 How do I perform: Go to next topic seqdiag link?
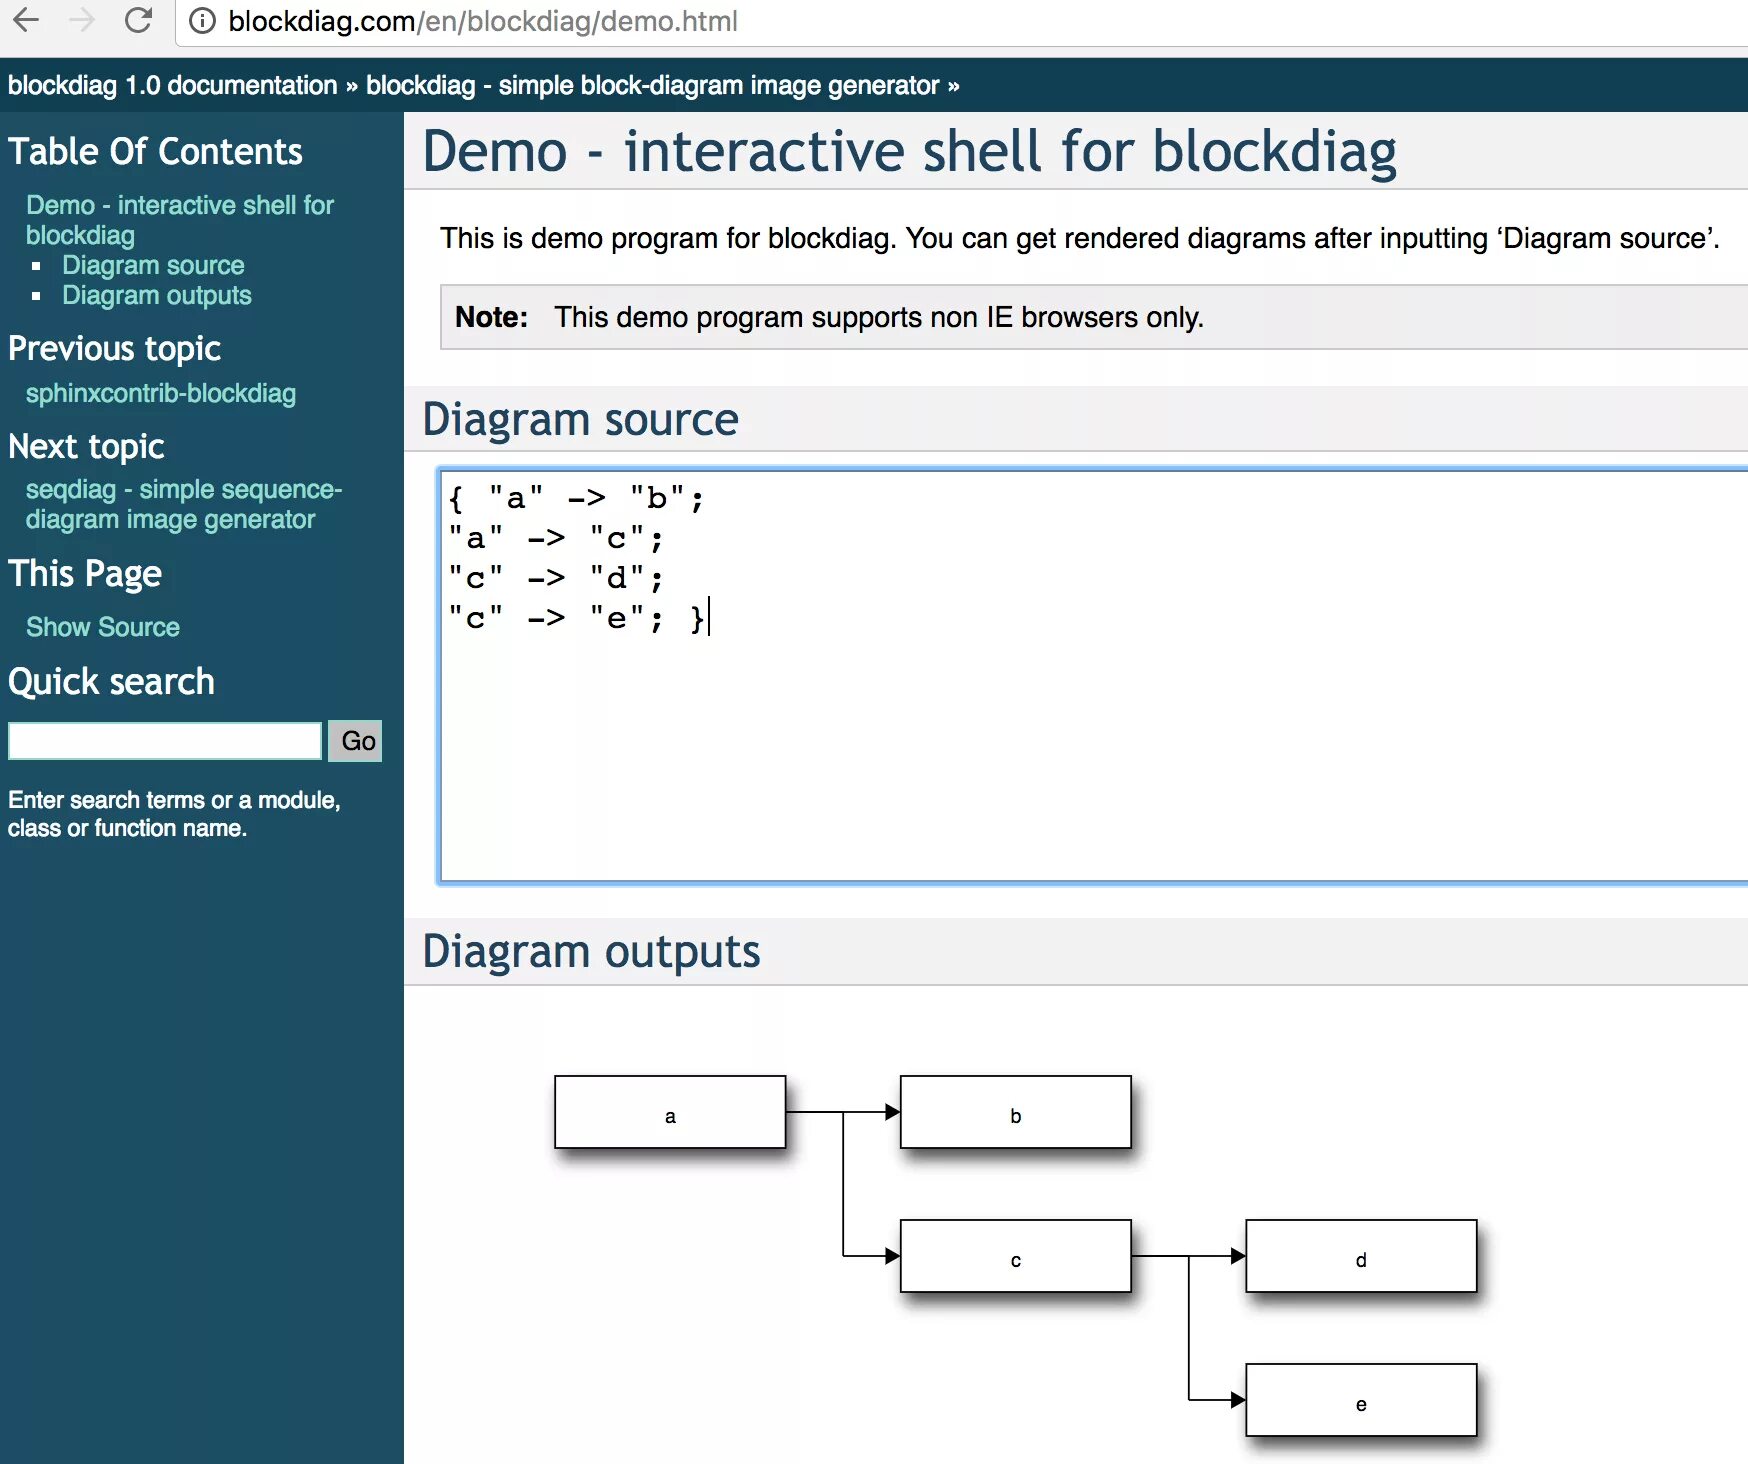pos(184,504)
